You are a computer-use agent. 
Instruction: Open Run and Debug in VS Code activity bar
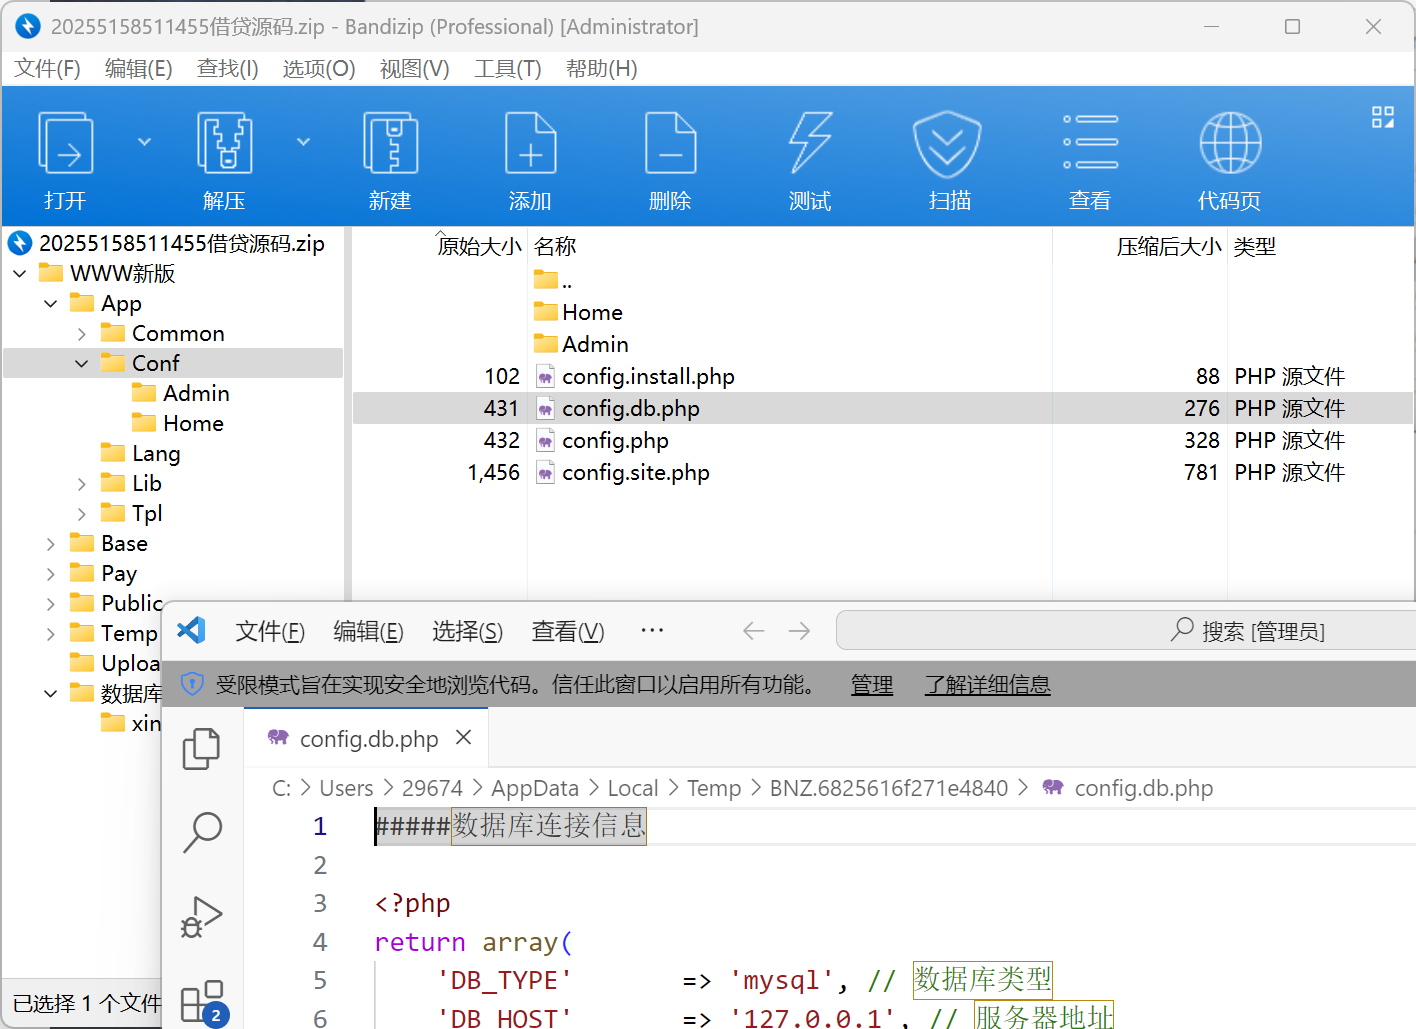coord(202,916)
